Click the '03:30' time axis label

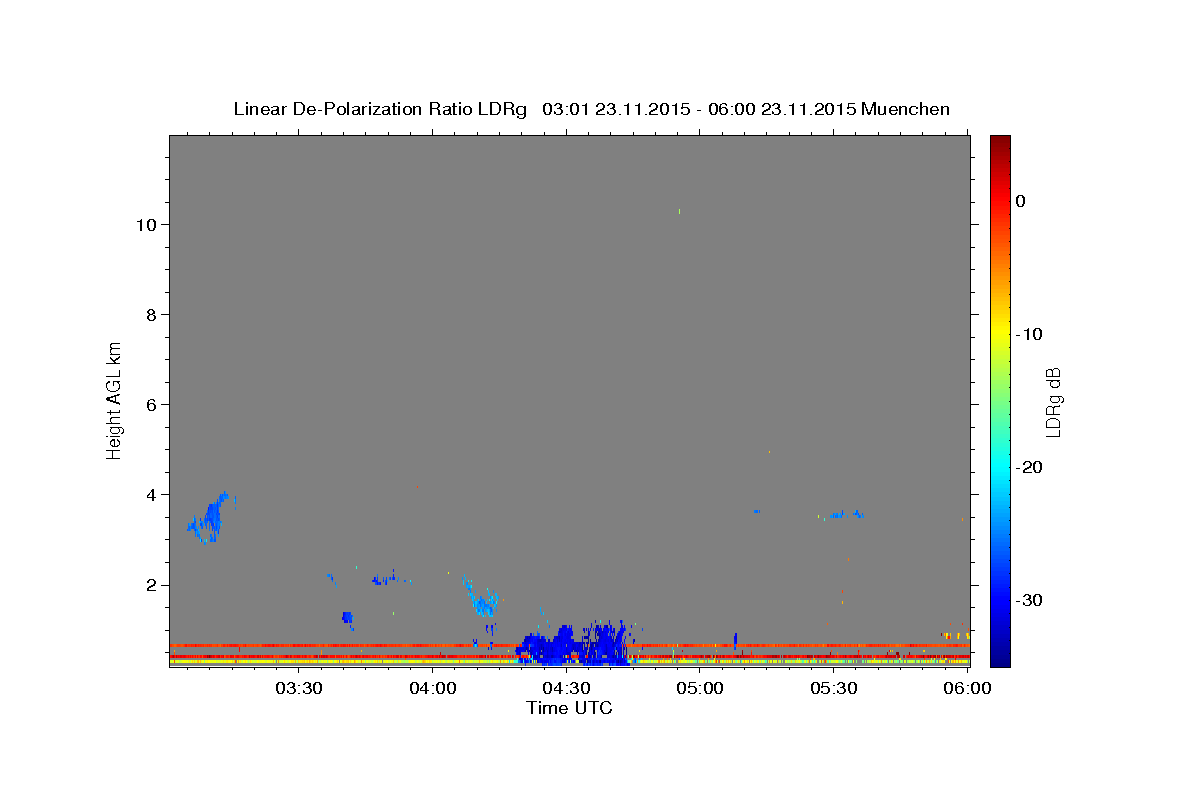coord(298,688)
